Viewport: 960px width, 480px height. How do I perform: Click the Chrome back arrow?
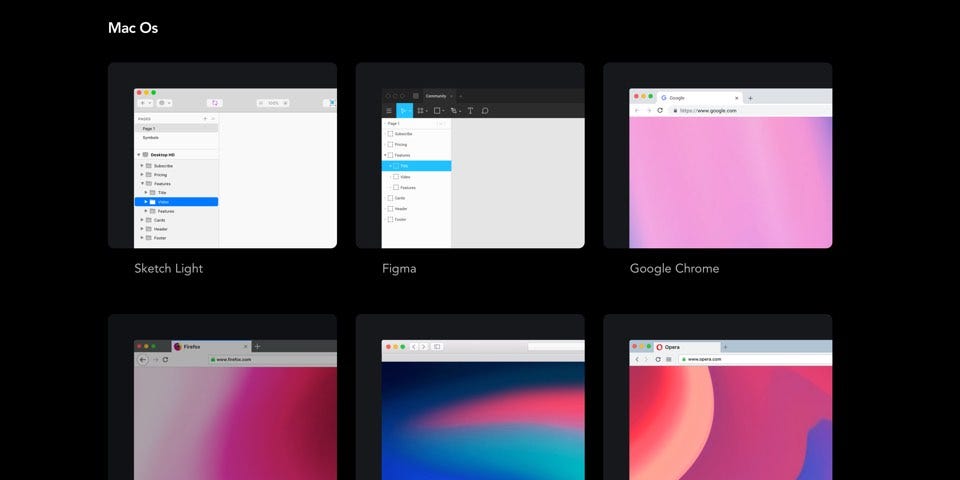tap(637, 110)
